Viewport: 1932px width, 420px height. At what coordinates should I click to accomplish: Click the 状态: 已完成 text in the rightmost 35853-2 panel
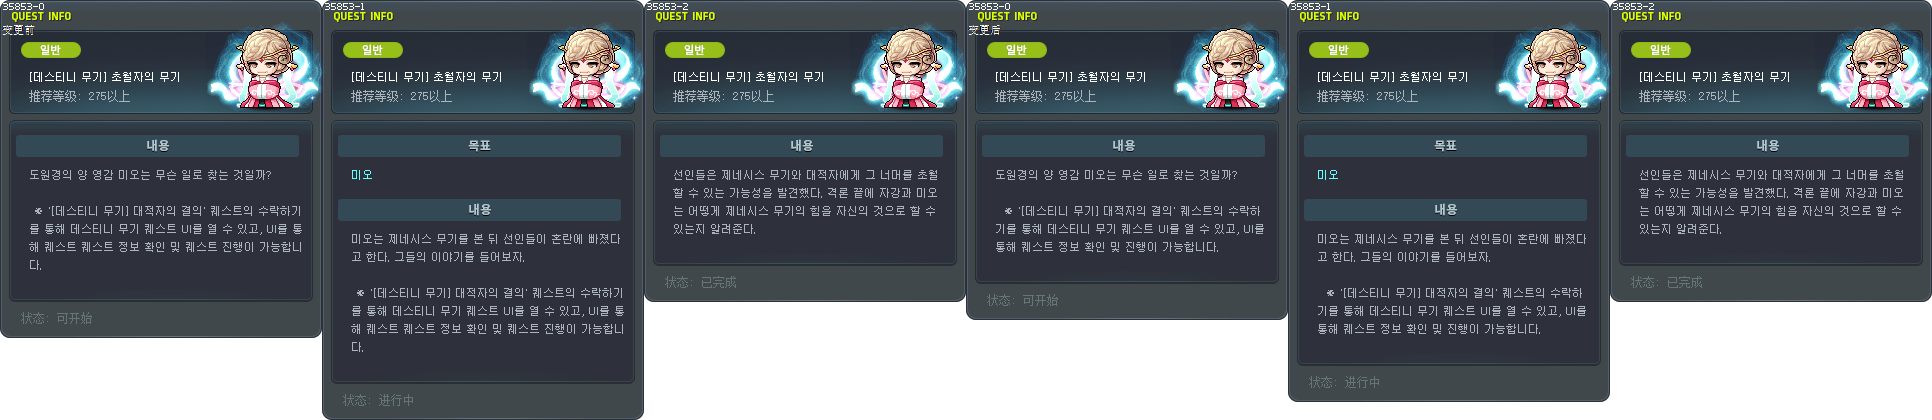(x=1666, y=282)
